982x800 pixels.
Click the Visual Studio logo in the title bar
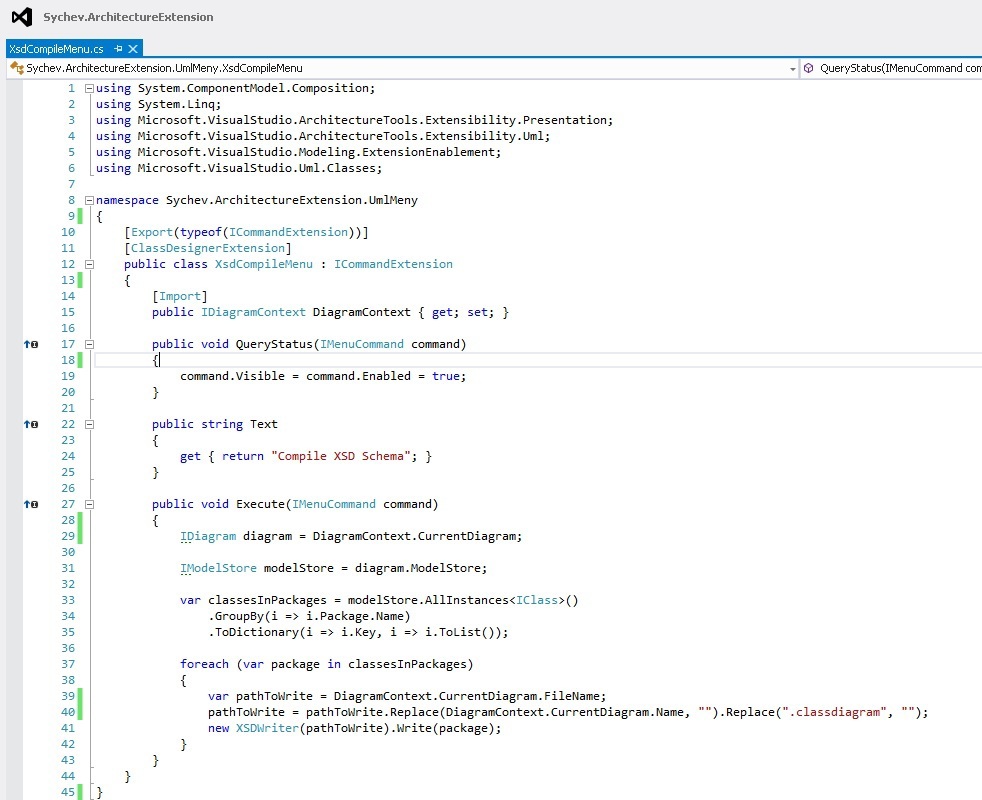[20, 16]
